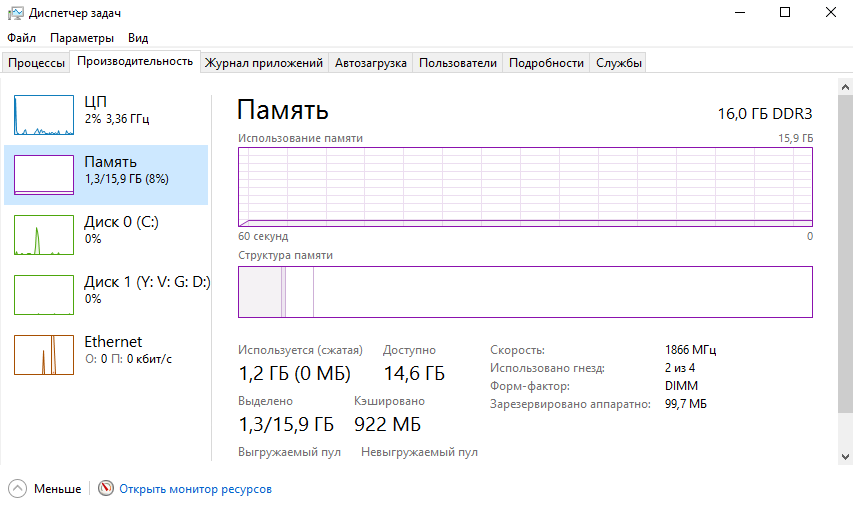The width and height of the screenshot is (853, 513).
Task: Click the Память graph thumbnail in sidebar
Action: [x=44, y=174]
